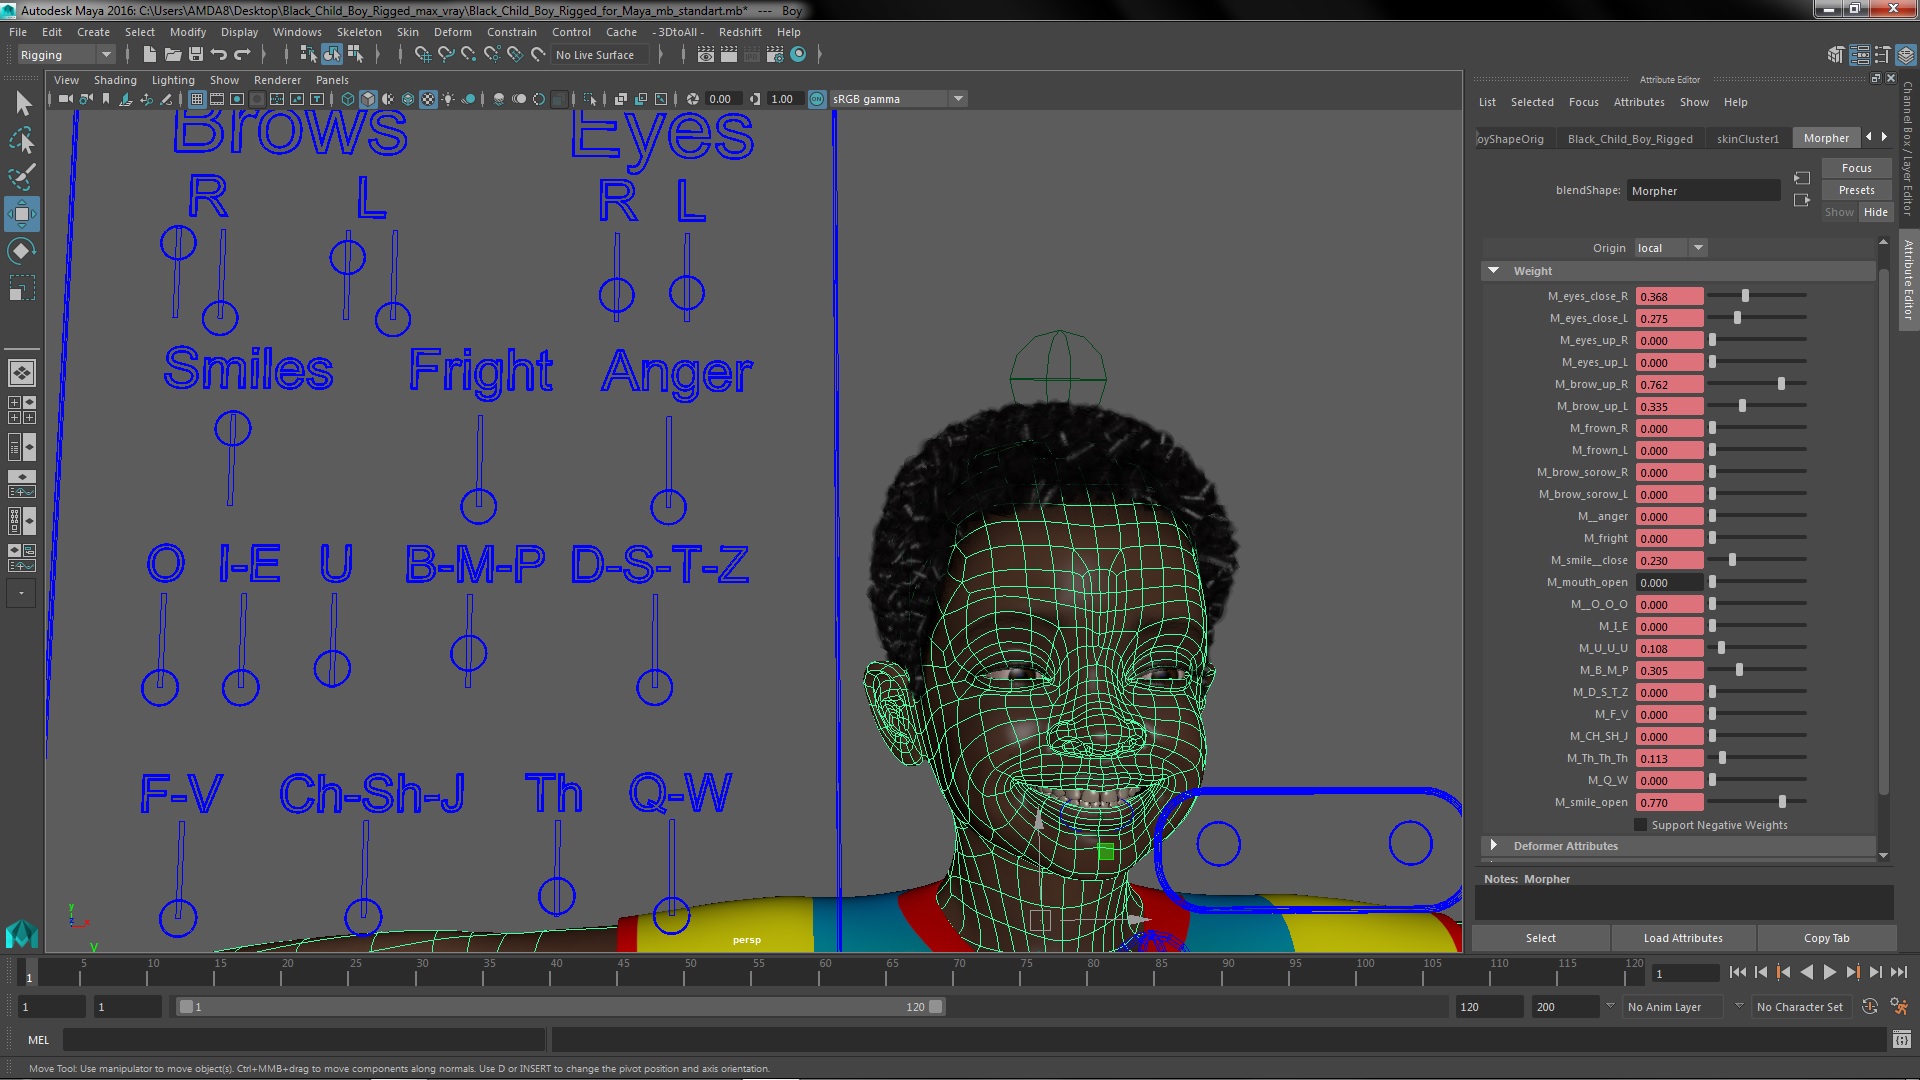
Task: Open Hypershade with the blue sphere icon
Action: 798,54
